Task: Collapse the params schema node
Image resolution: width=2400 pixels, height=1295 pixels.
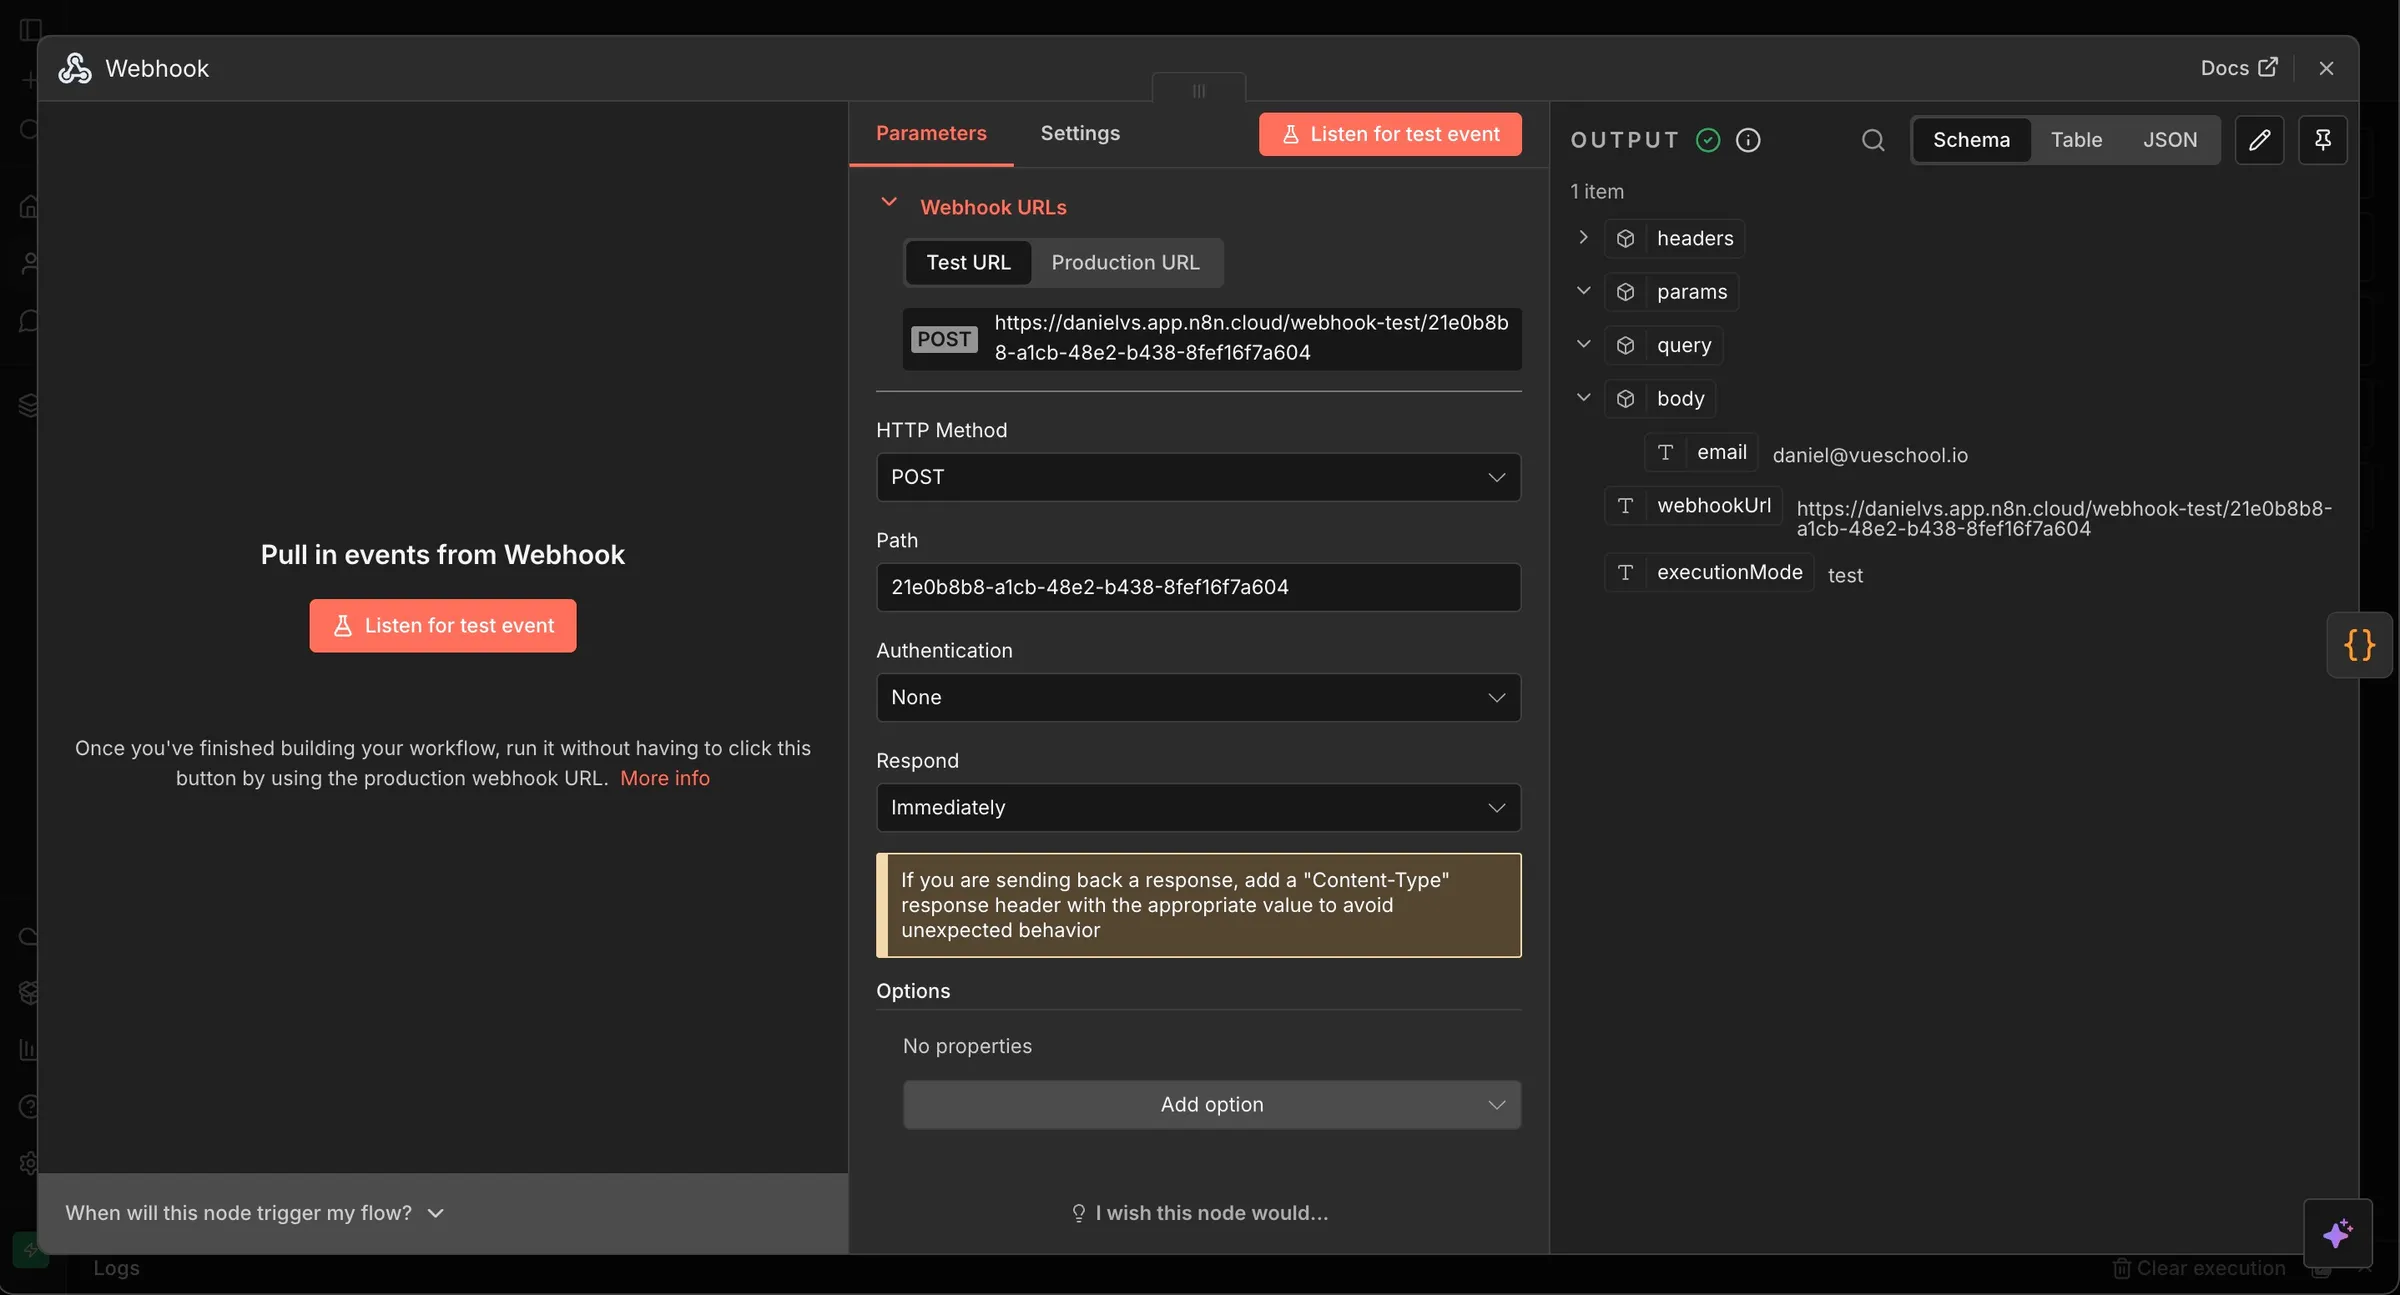Action: tap(1583, 291)
